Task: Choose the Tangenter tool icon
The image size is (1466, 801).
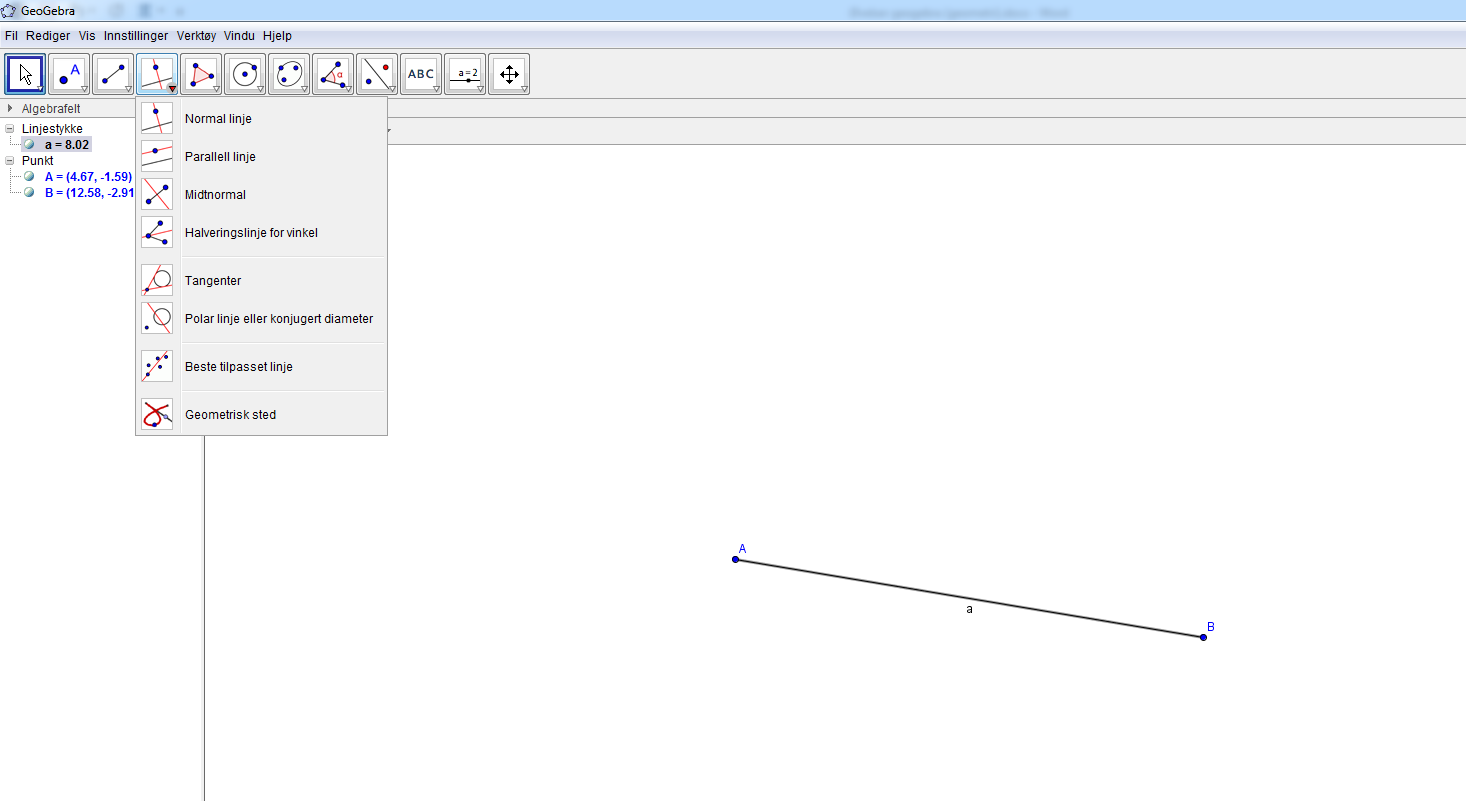Action: point(157,280)
